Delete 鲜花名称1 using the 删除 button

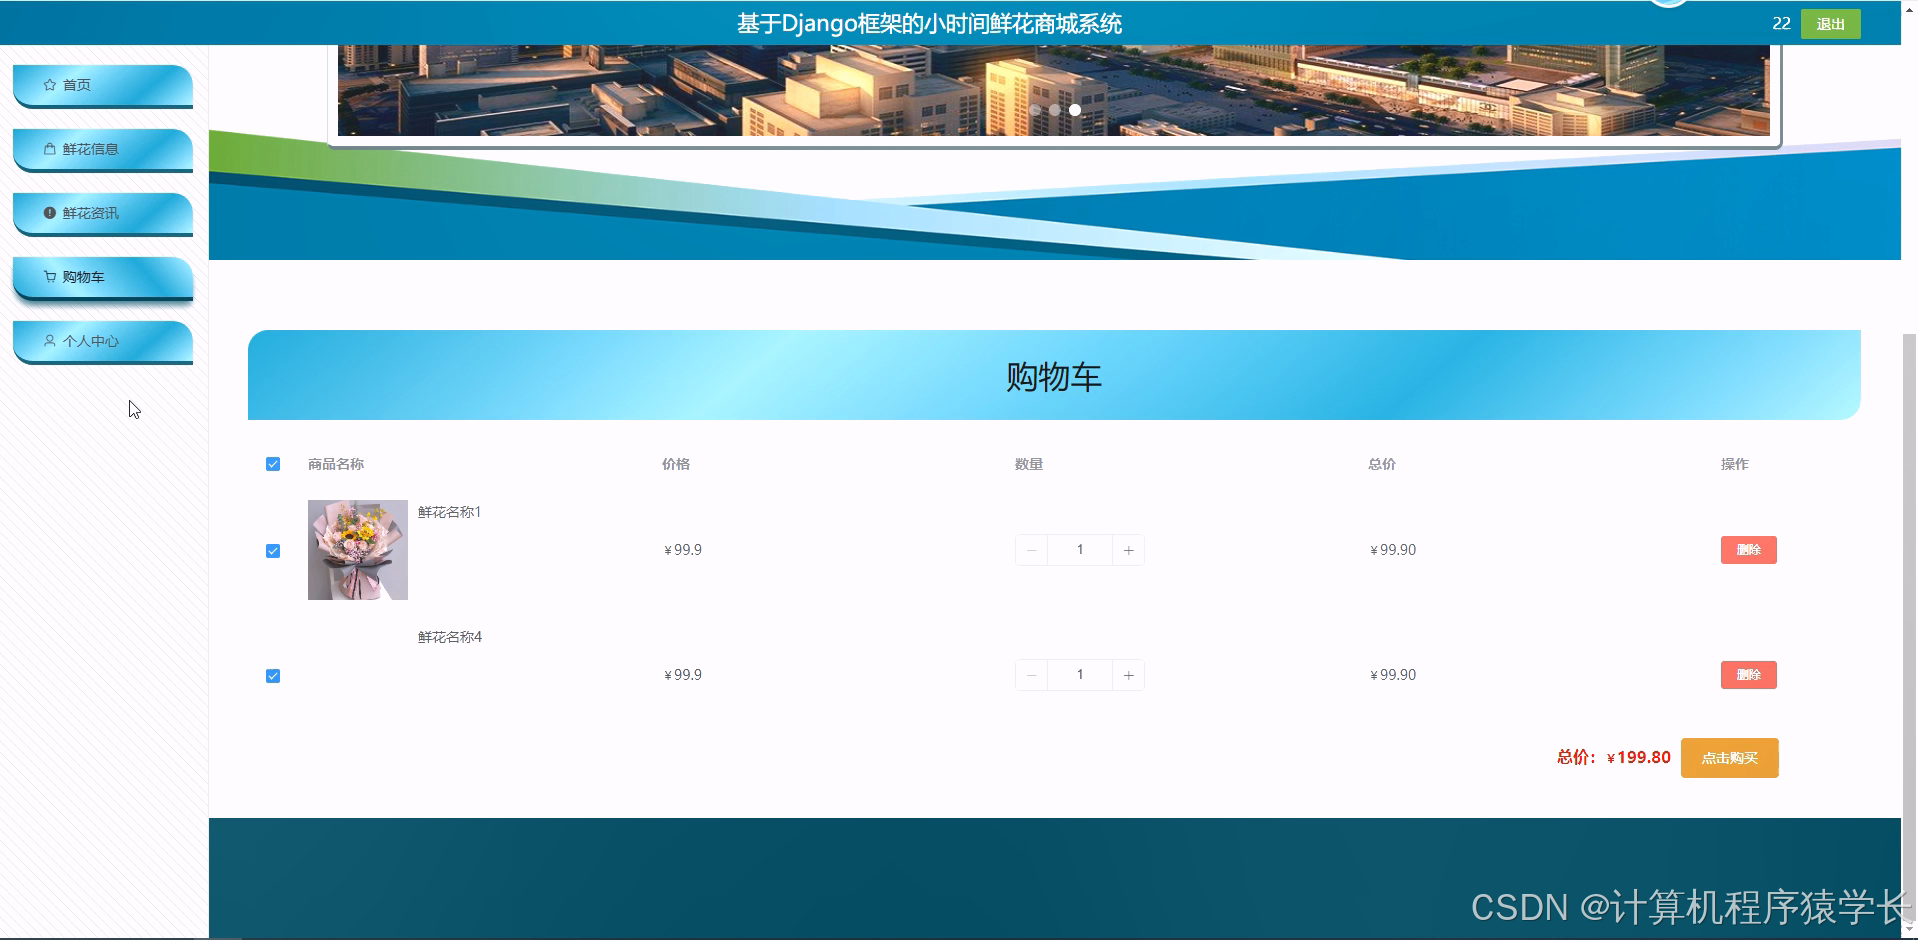pyautogui.click(x=1748, y=550)
